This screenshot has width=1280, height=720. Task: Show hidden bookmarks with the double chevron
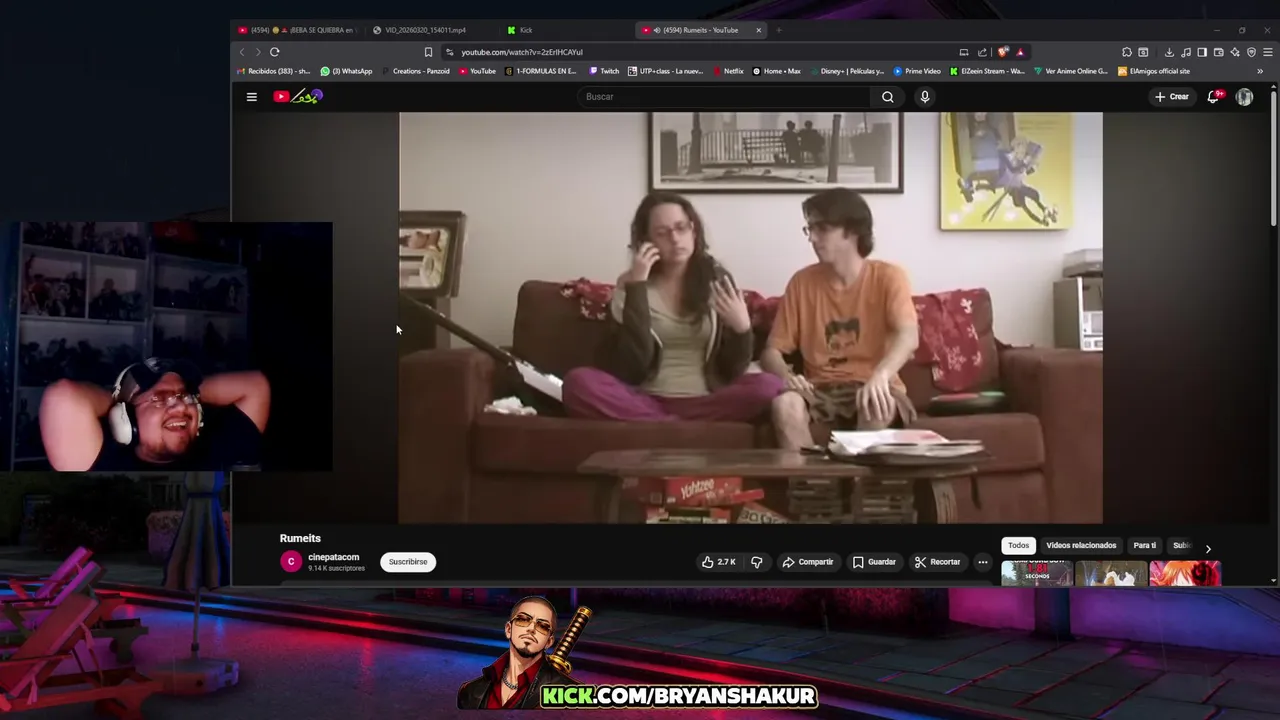coord(1260,71)
